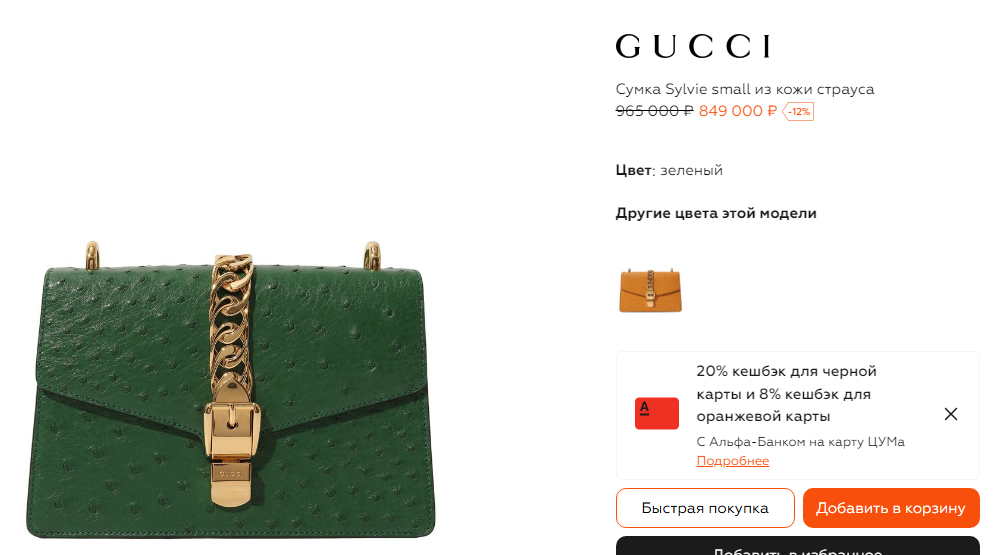Screen dimensions: 993x555
Task: Dismiss the Alfa-Bank cashback banner
Action: (951, 414)
